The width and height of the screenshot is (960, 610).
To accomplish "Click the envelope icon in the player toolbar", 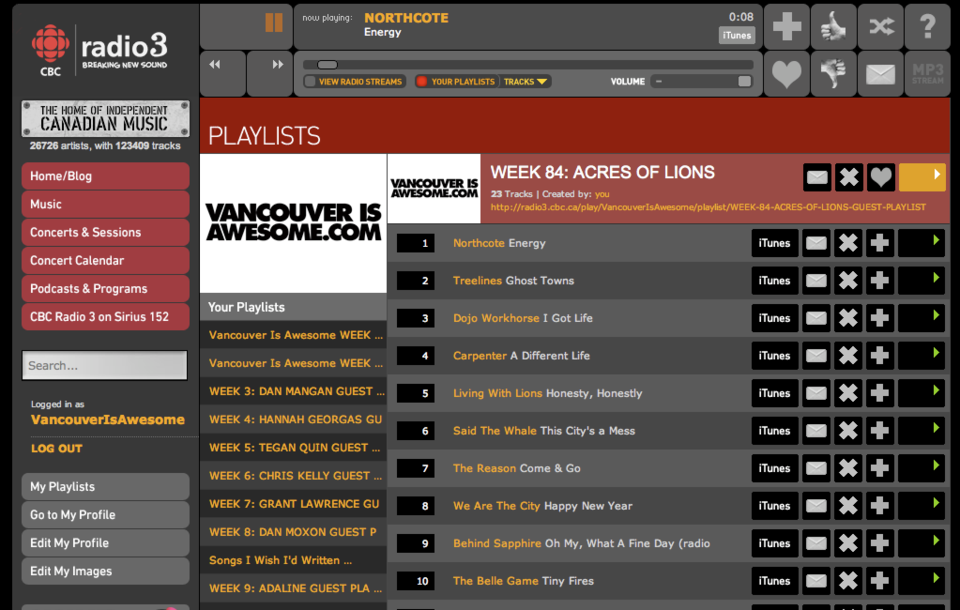I will click(880, 73).
